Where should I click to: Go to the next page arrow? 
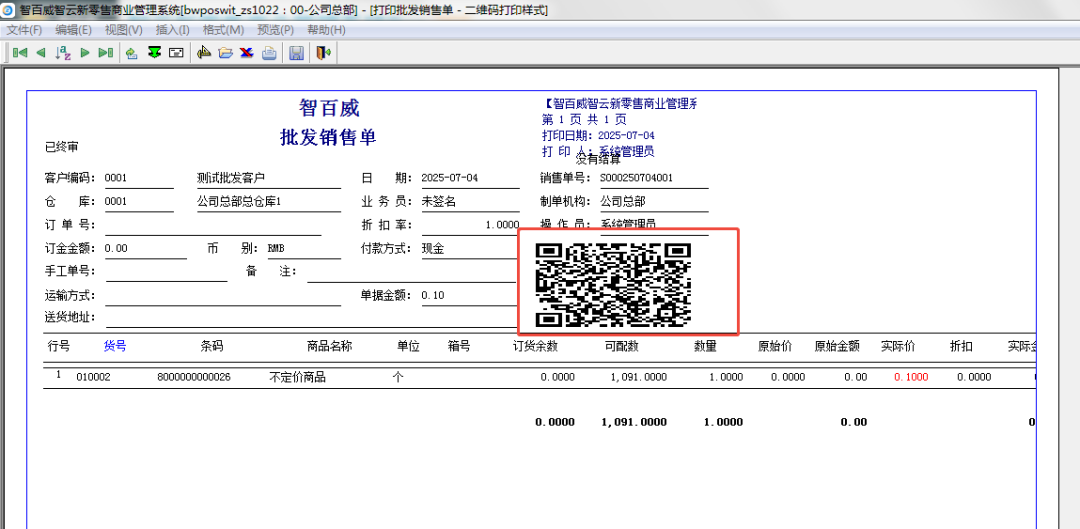click(85, 52)
